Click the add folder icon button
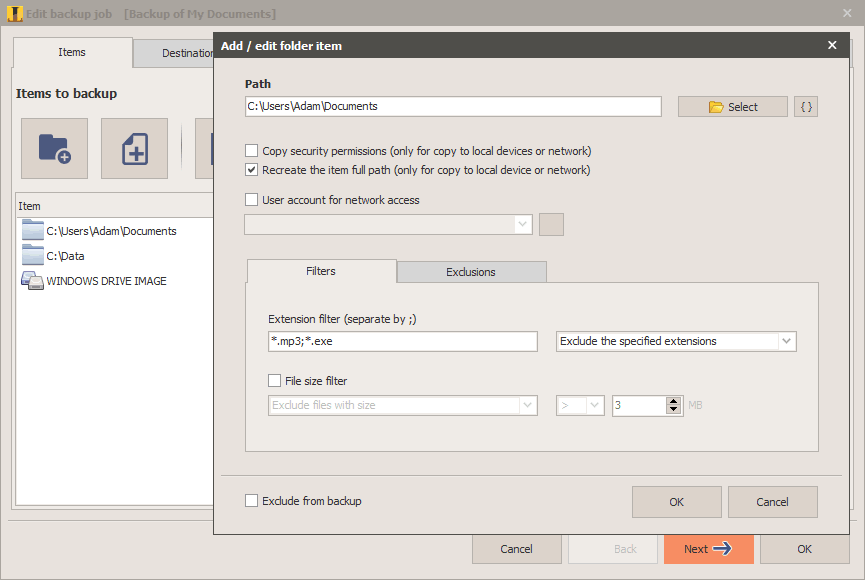The image size is (865, 580). coord(54,149)
